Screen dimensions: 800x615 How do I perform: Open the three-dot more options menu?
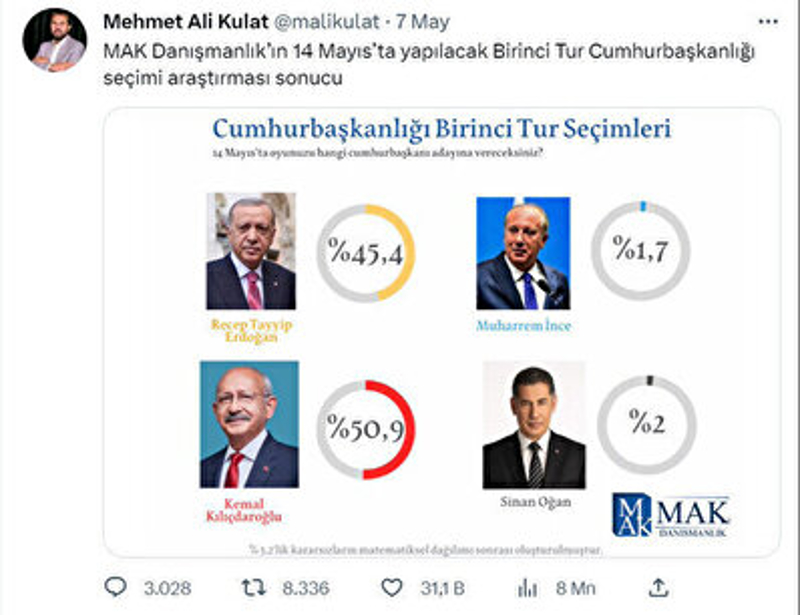[x=768, y=21]
